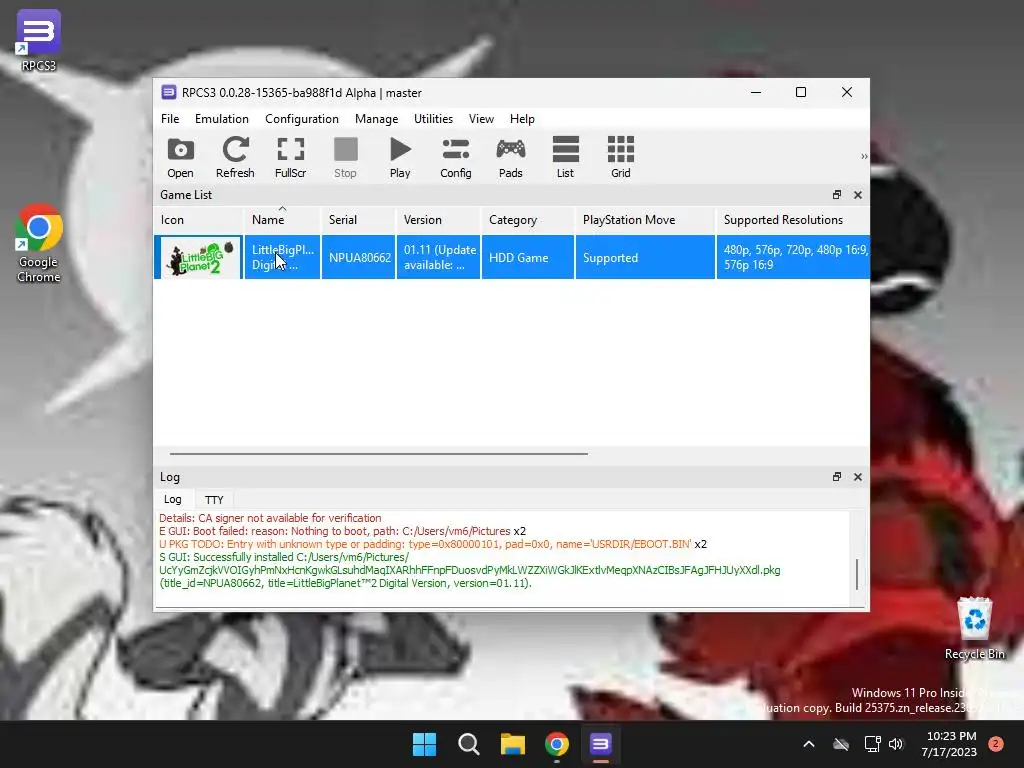This screenshot has width=1024, height=768.
Task: Open taskbar Search
Action: [468, 744]
